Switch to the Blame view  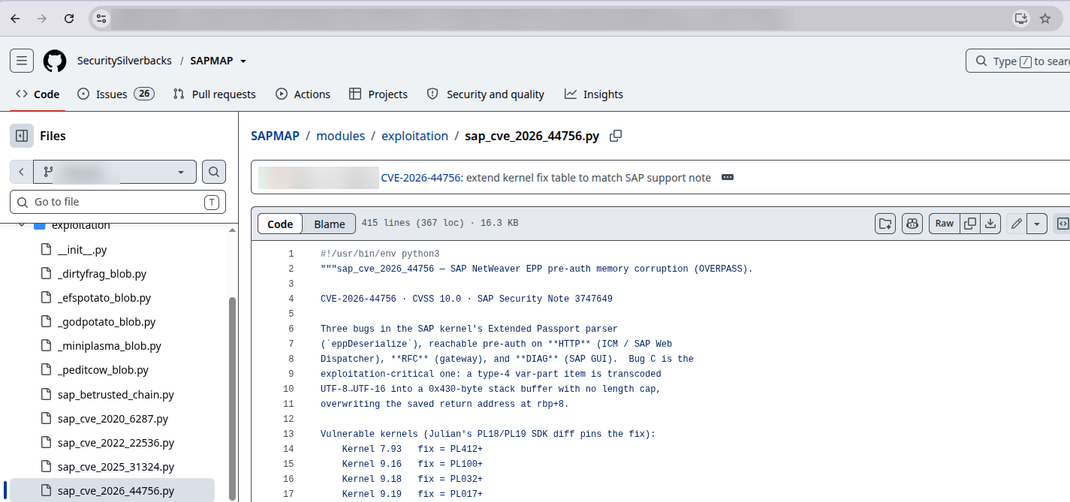329,224
